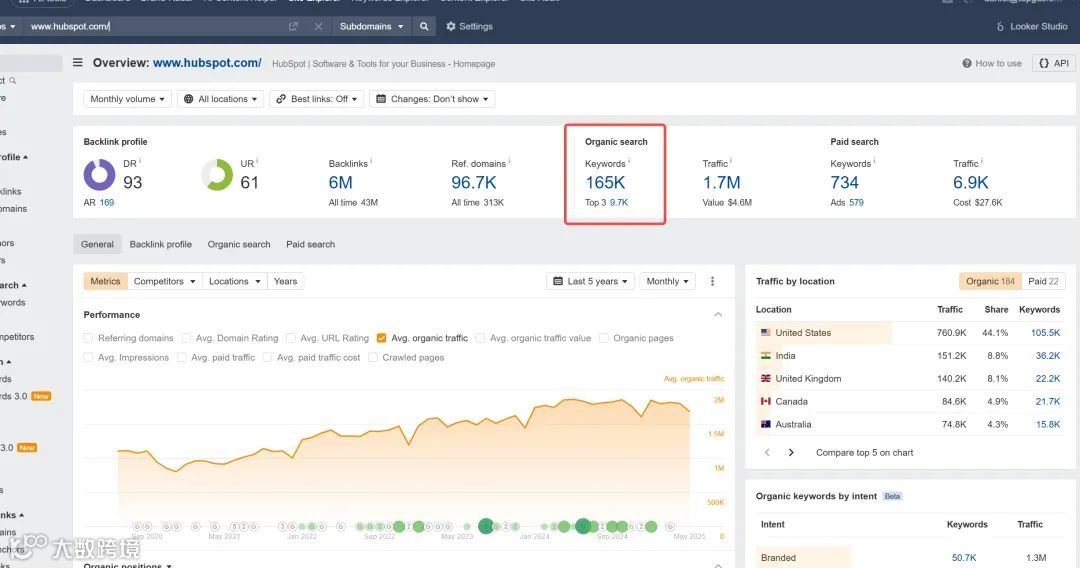Clear the URL field with the X icon
The image size is (1080, 568).
(x=318, y=26)
